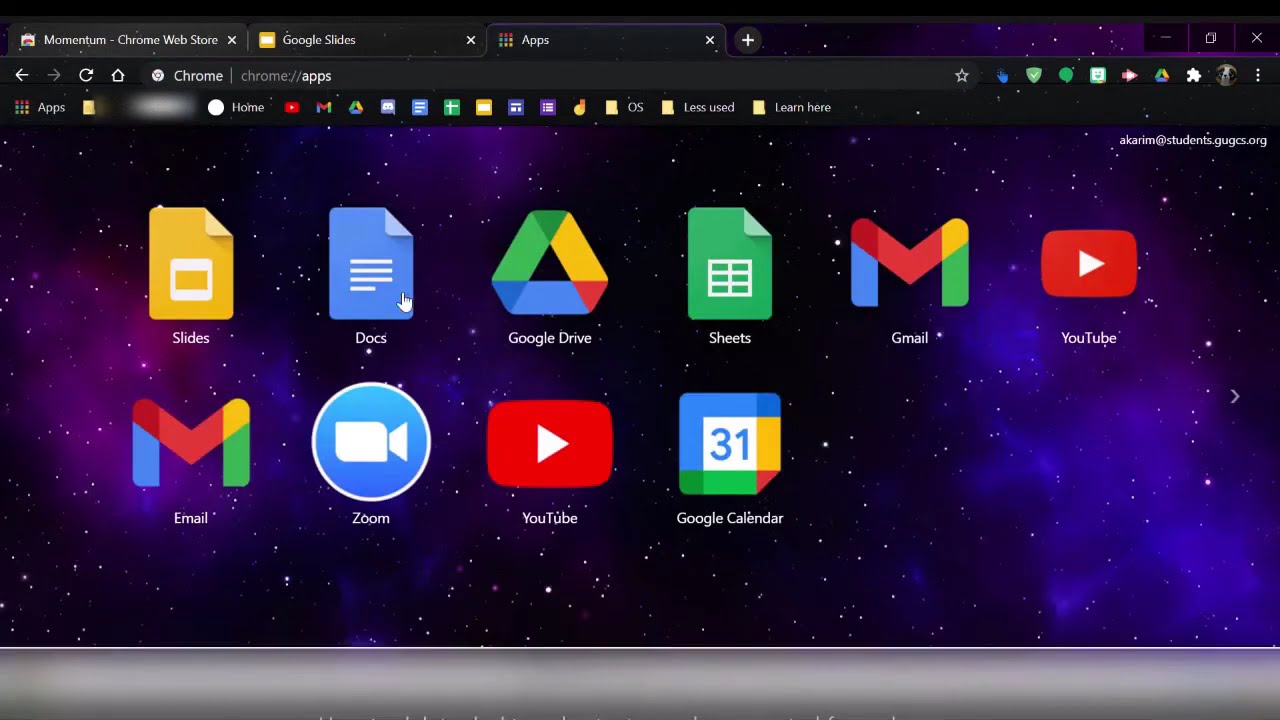Open the Drive bookmark in bookmarks bar

[356, 108]
